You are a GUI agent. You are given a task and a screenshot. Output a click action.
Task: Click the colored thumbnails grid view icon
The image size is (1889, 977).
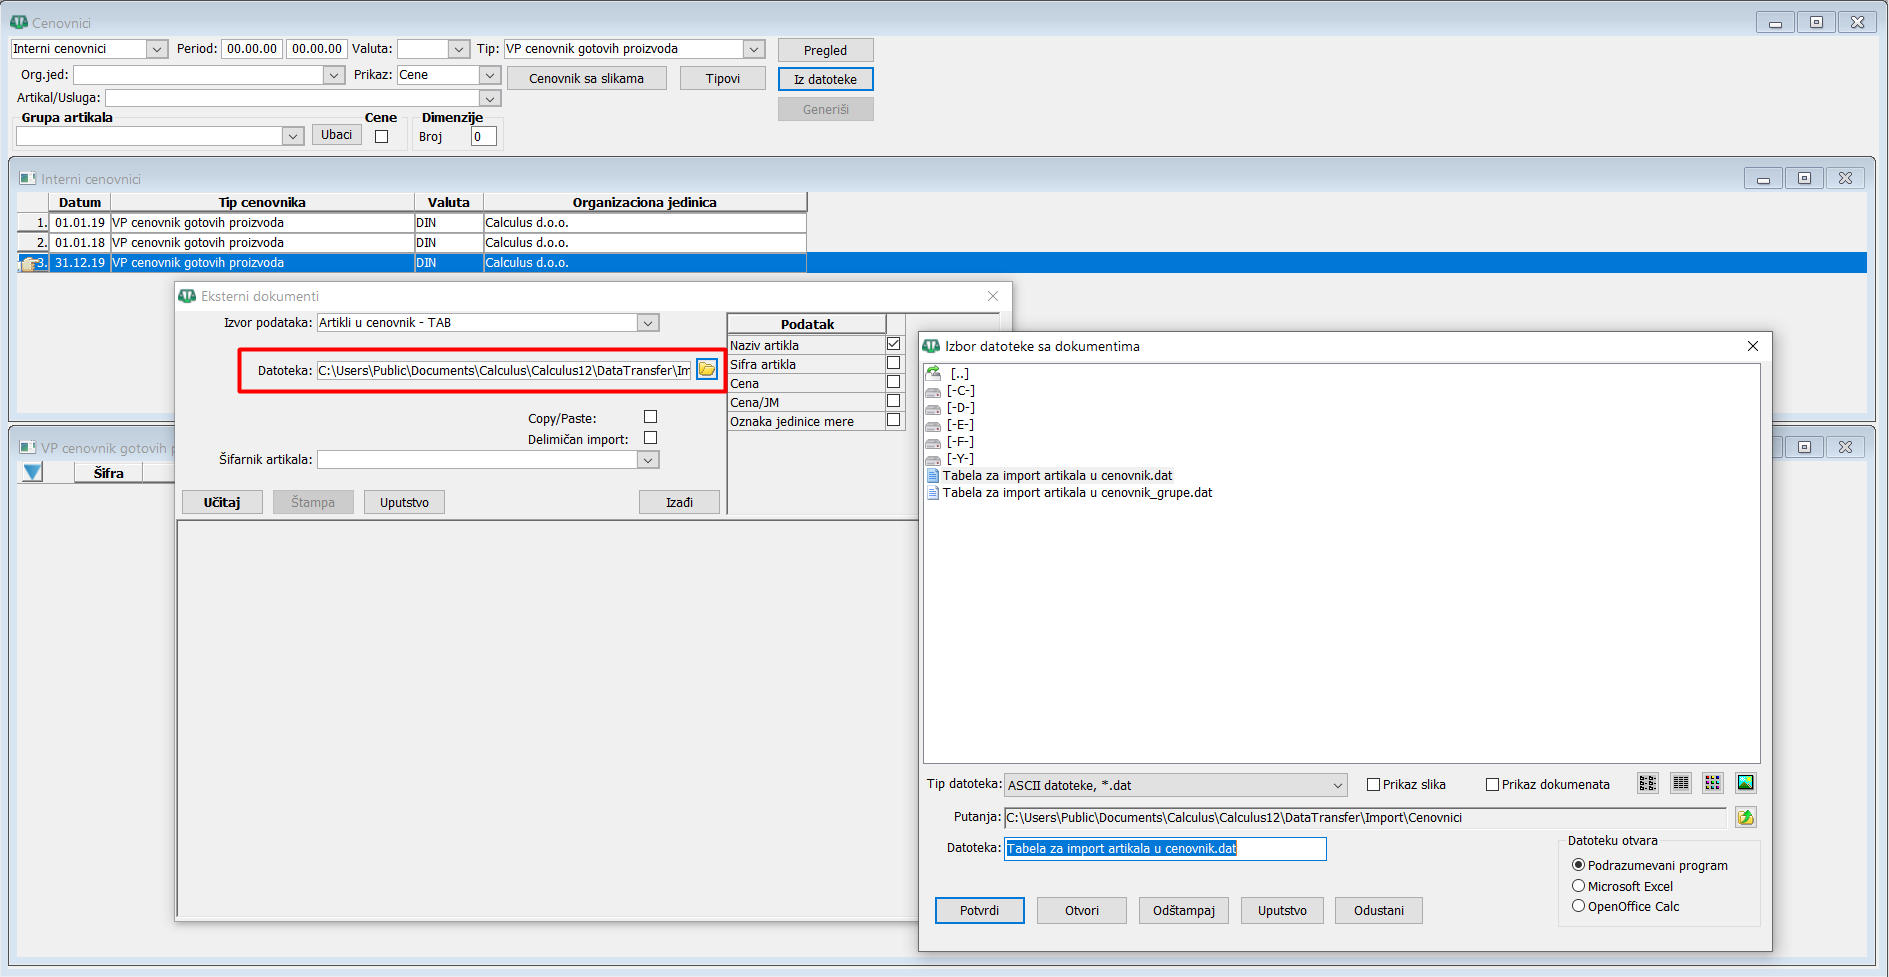(x=1713, y=783)
